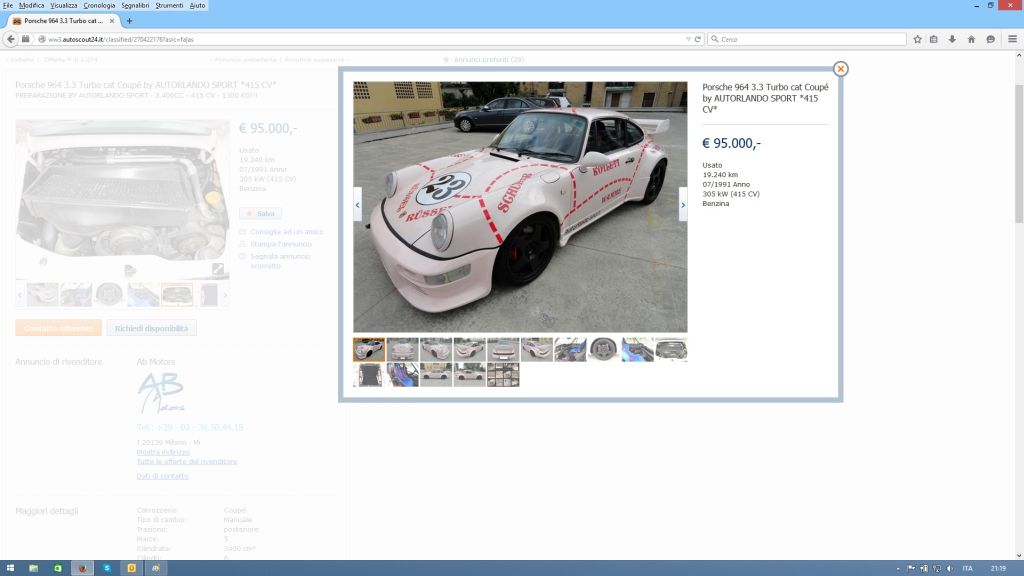Image resolution: width=1024 pixels, height=576 pixels.
Task: Click the site identity icon in address bar
Action: (42, 39)
